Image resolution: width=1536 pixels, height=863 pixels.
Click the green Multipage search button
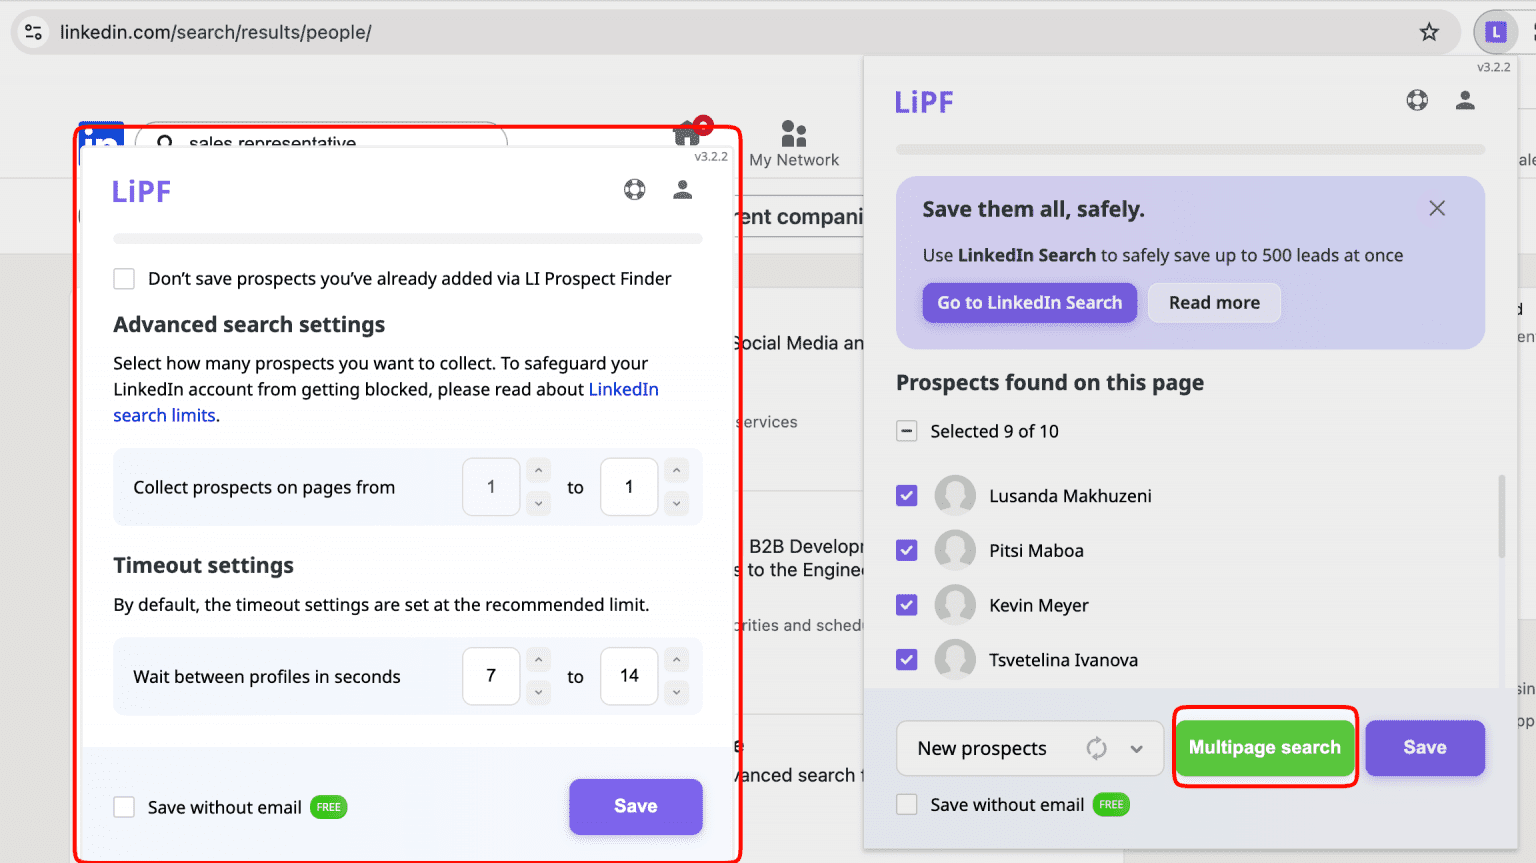tap(1264, 747)
